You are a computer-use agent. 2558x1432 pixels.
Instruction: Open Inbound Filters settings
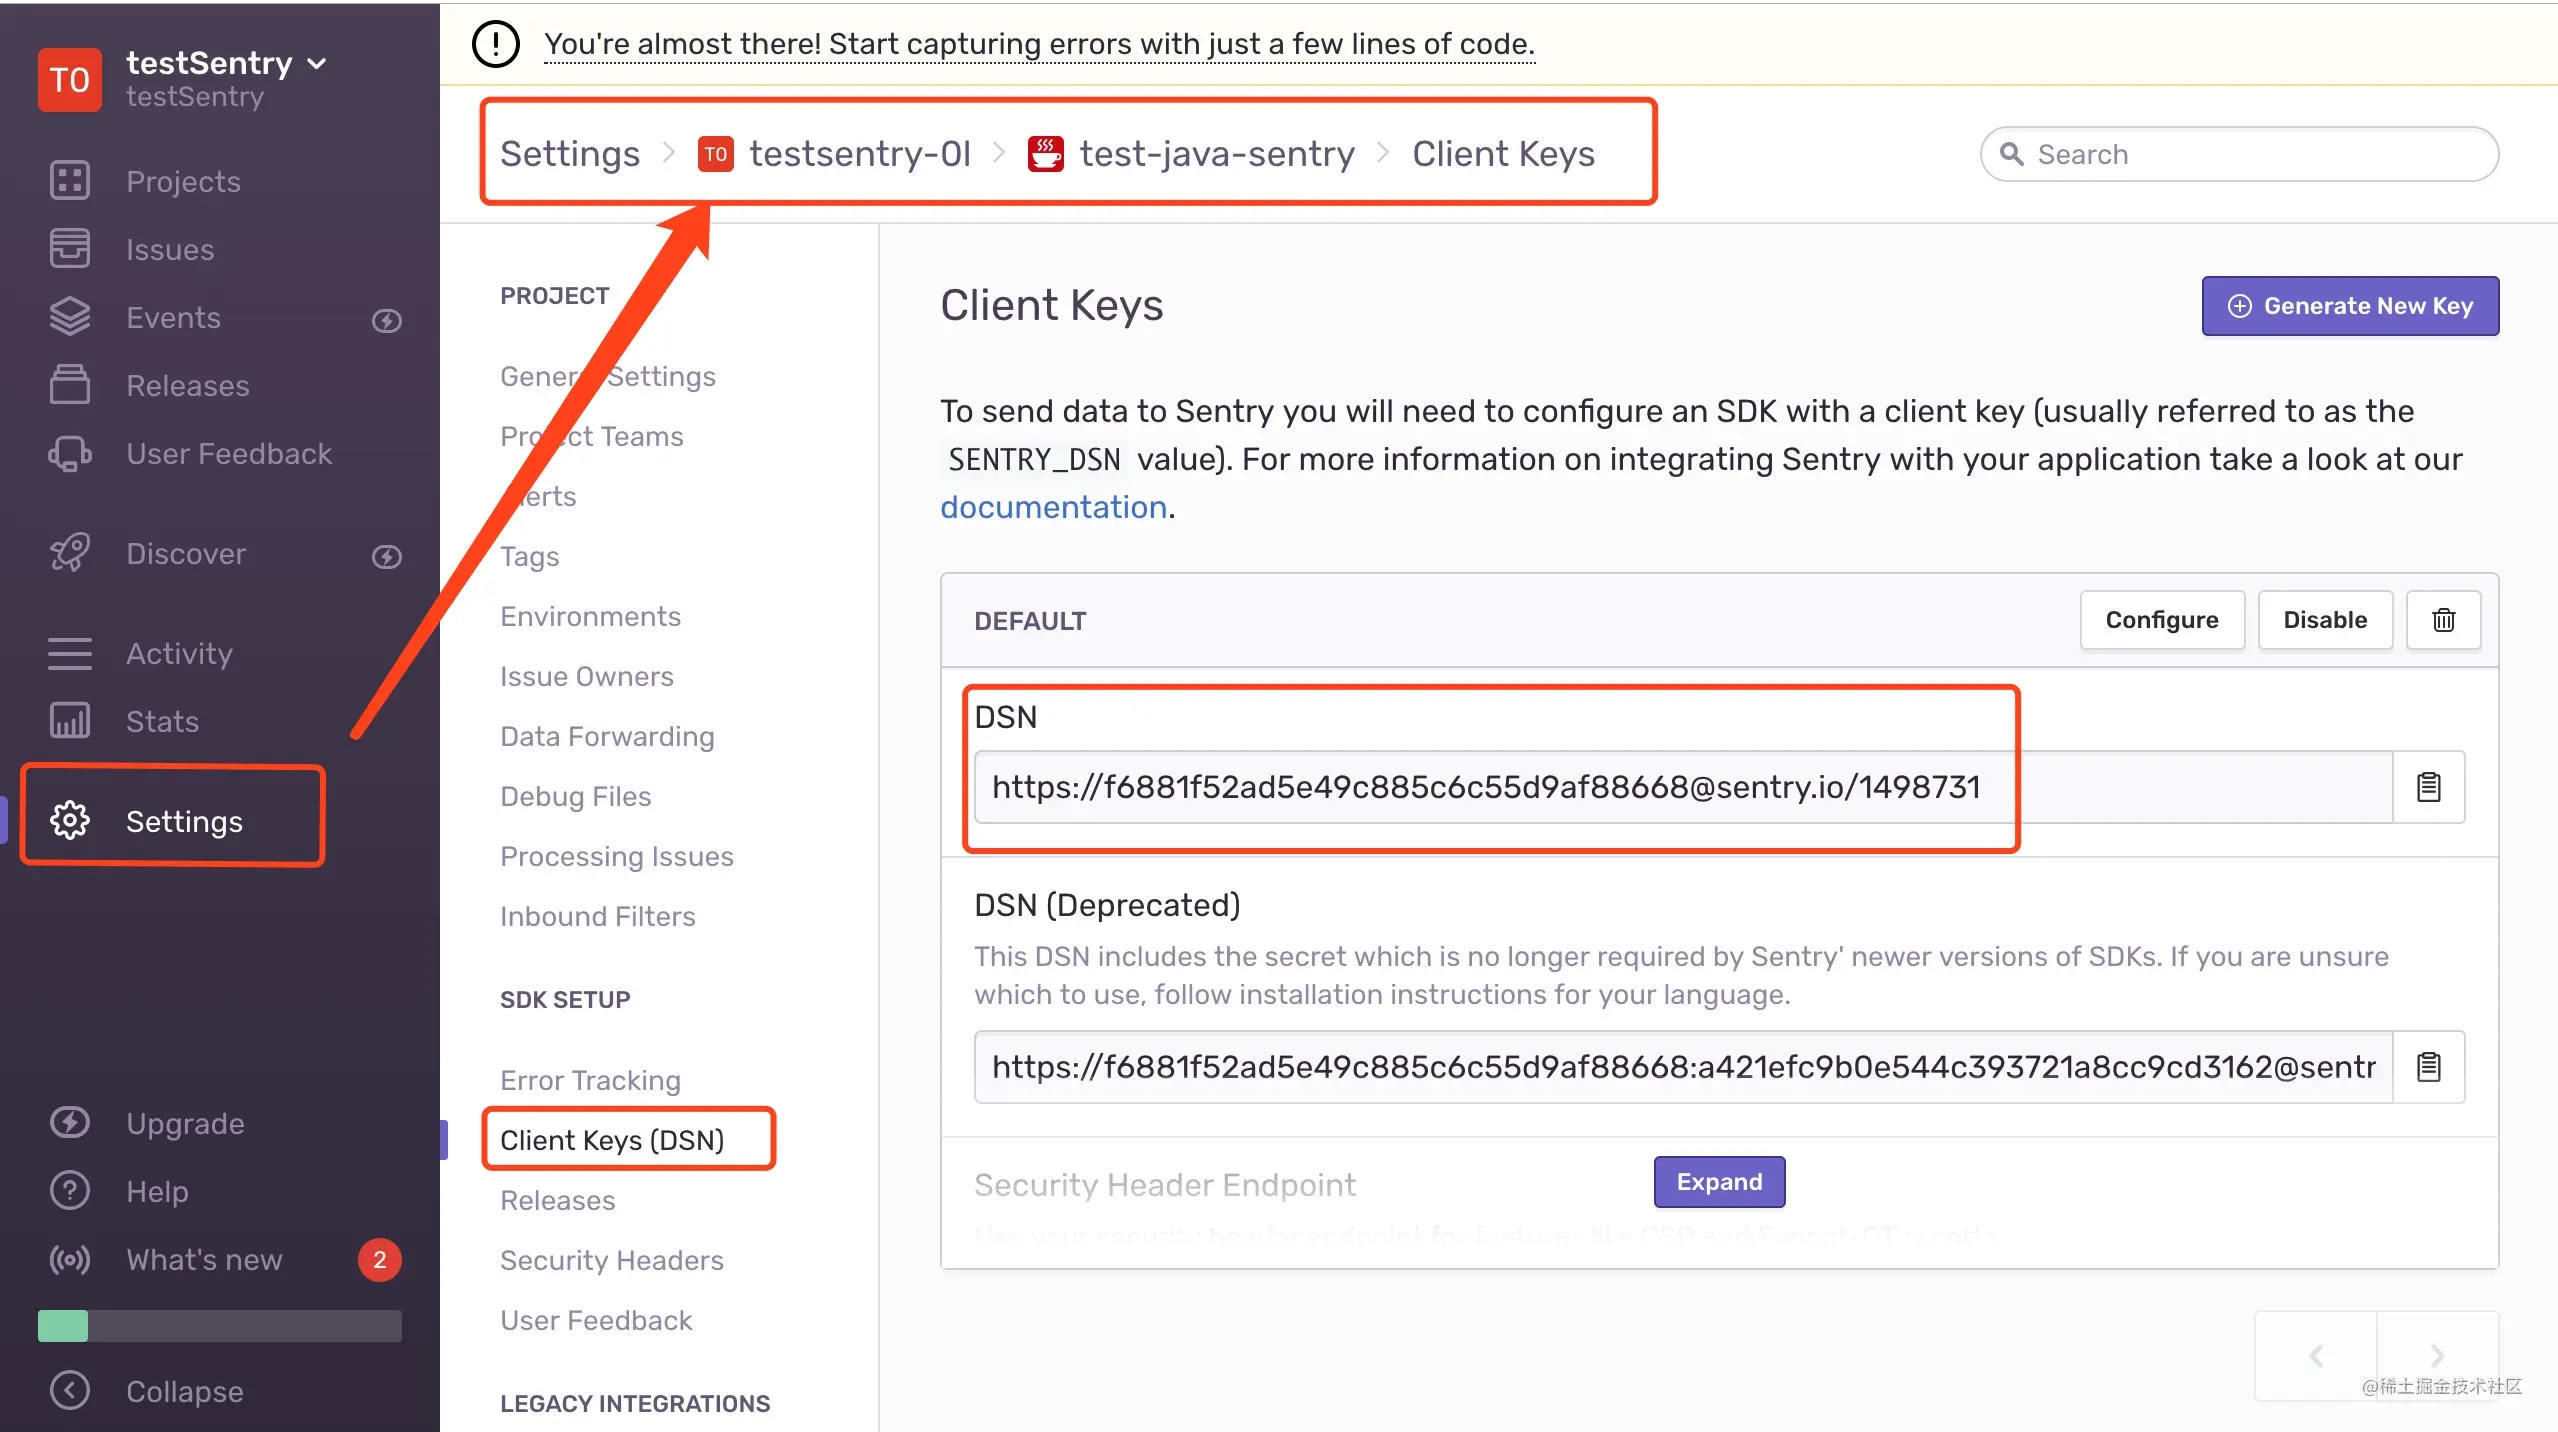(598, 916)
